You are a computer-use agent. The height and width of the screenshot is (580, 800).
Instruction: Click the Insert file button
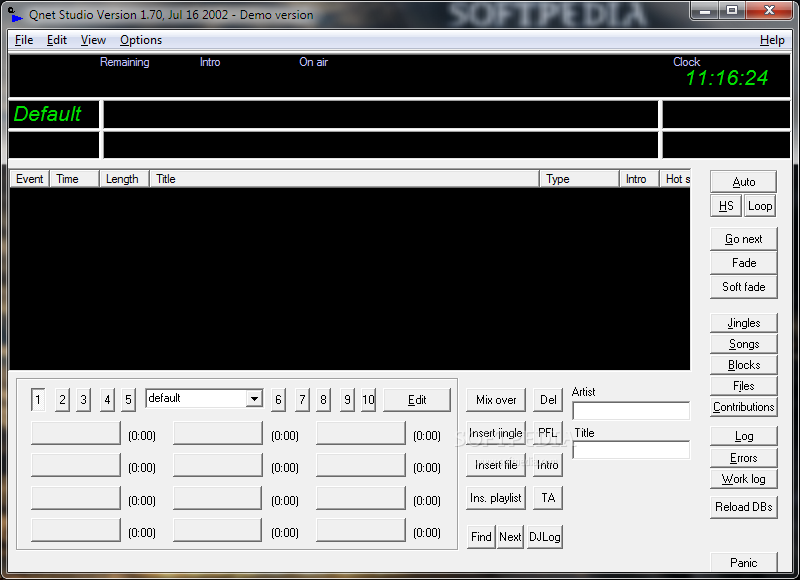click(496, 465)
